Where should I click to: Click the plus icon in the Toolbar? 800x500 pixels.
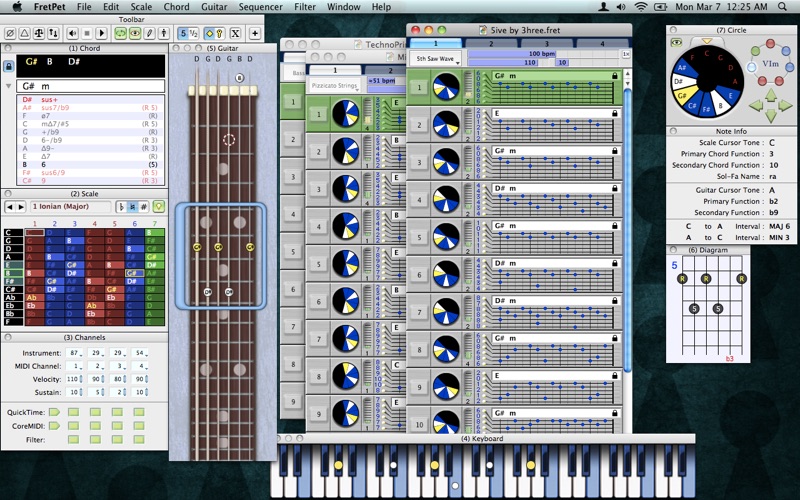(255, 34)
